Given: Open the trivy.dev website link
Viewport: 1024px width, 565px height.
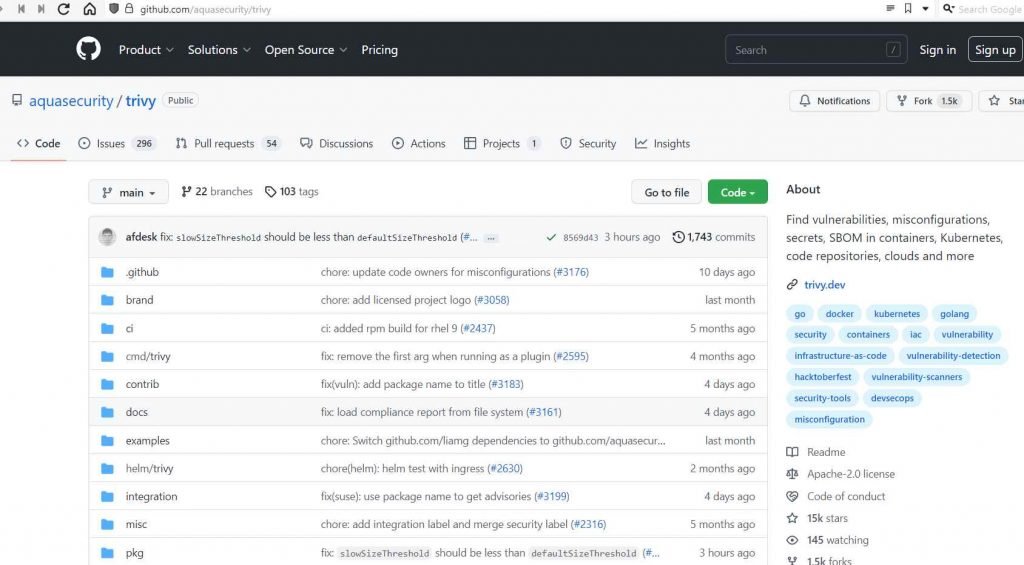Looking at the screenshot, I should click(x=824, y=285).
